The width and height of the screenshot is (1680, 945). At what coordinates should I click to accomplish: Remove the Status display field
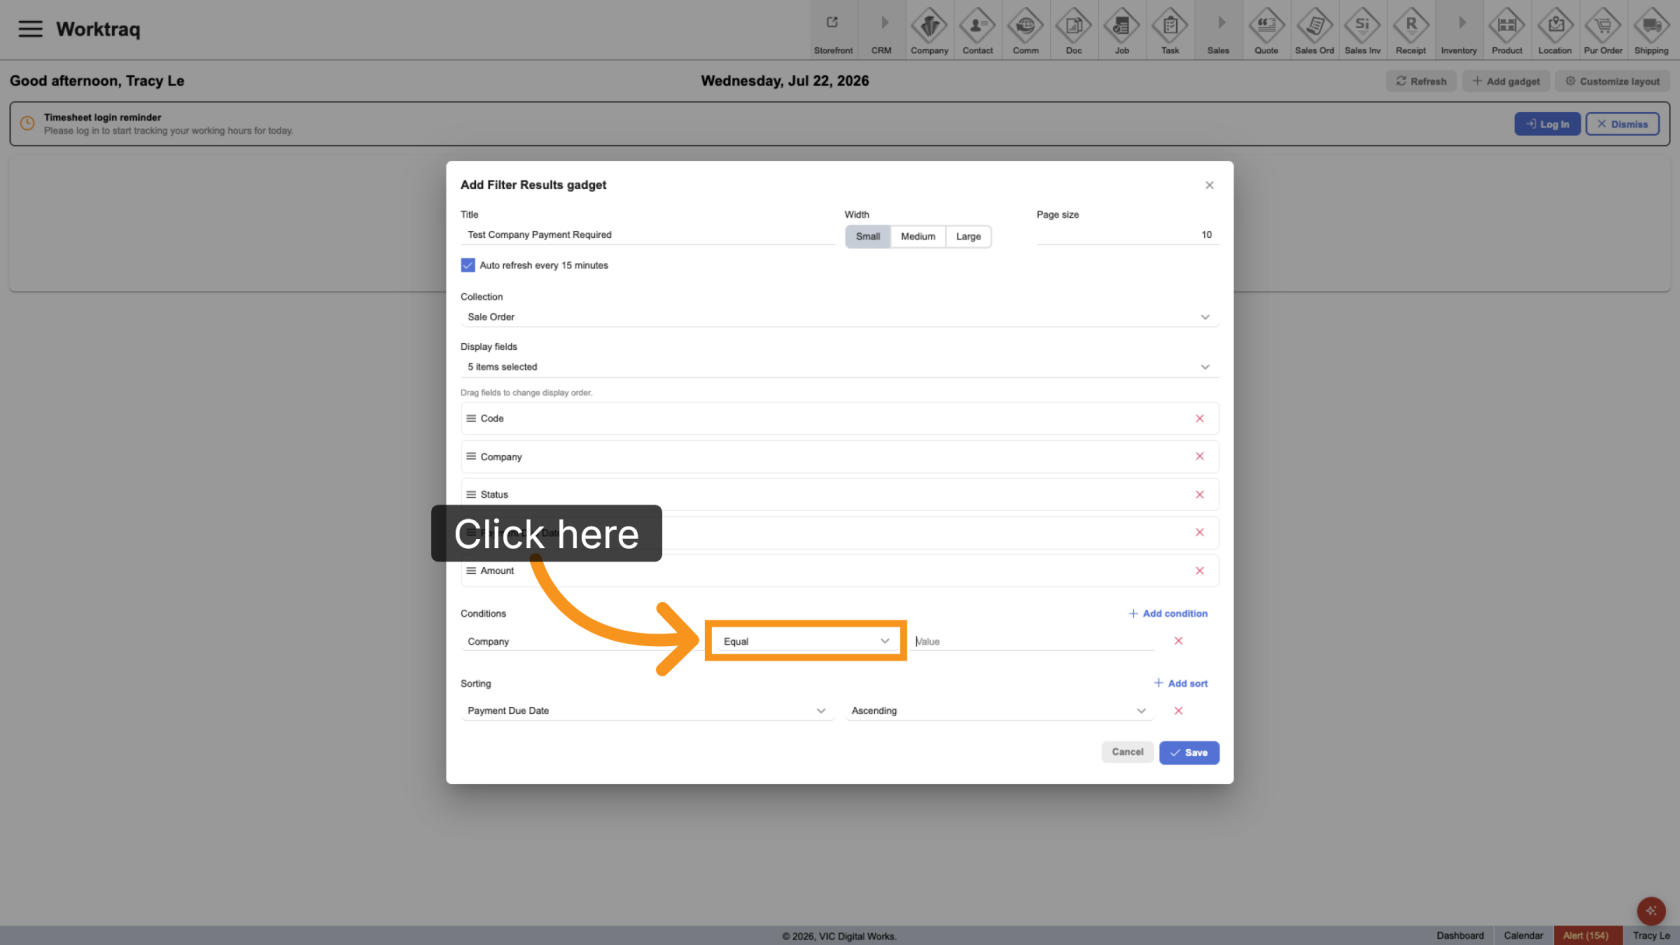[x=1199, y=495]
